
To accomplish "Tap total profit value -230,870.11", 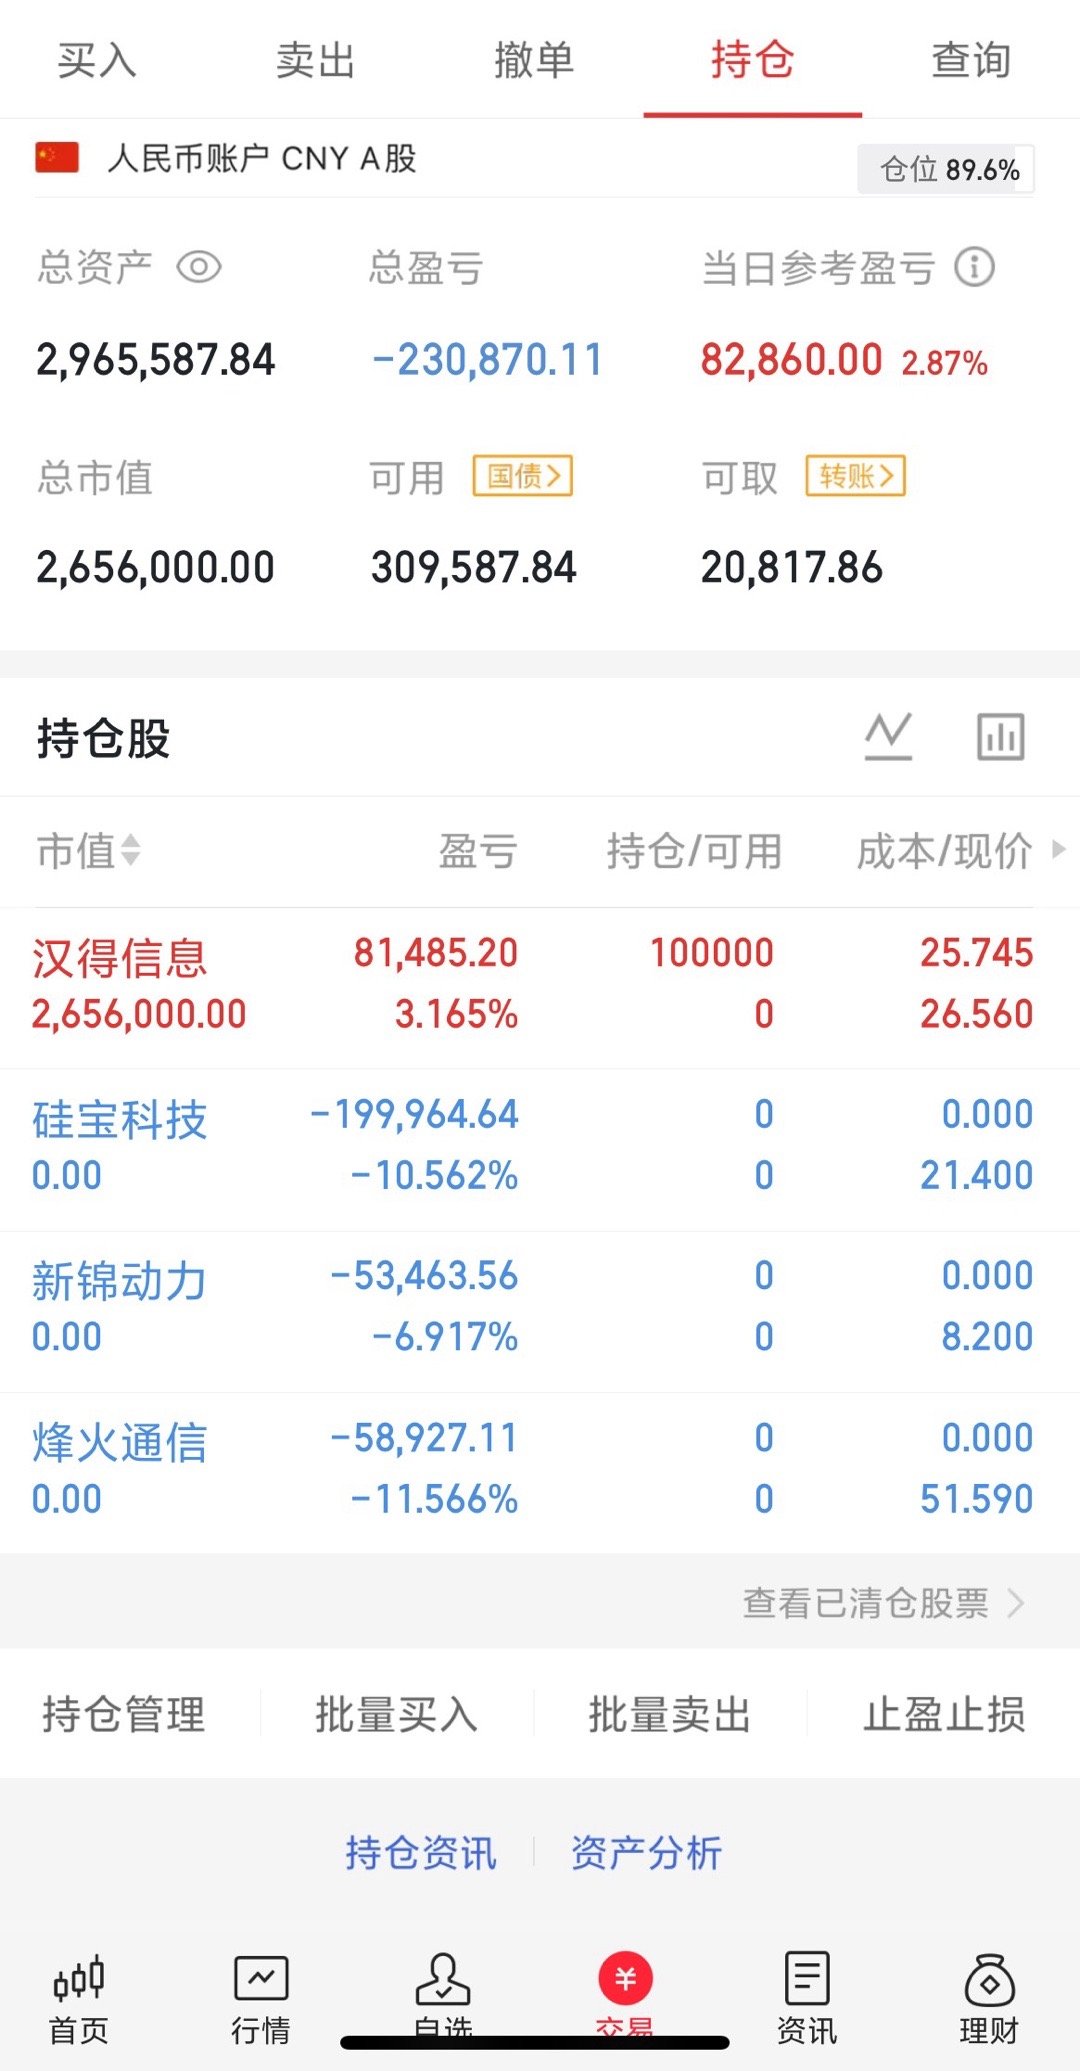I will [487, 360].
